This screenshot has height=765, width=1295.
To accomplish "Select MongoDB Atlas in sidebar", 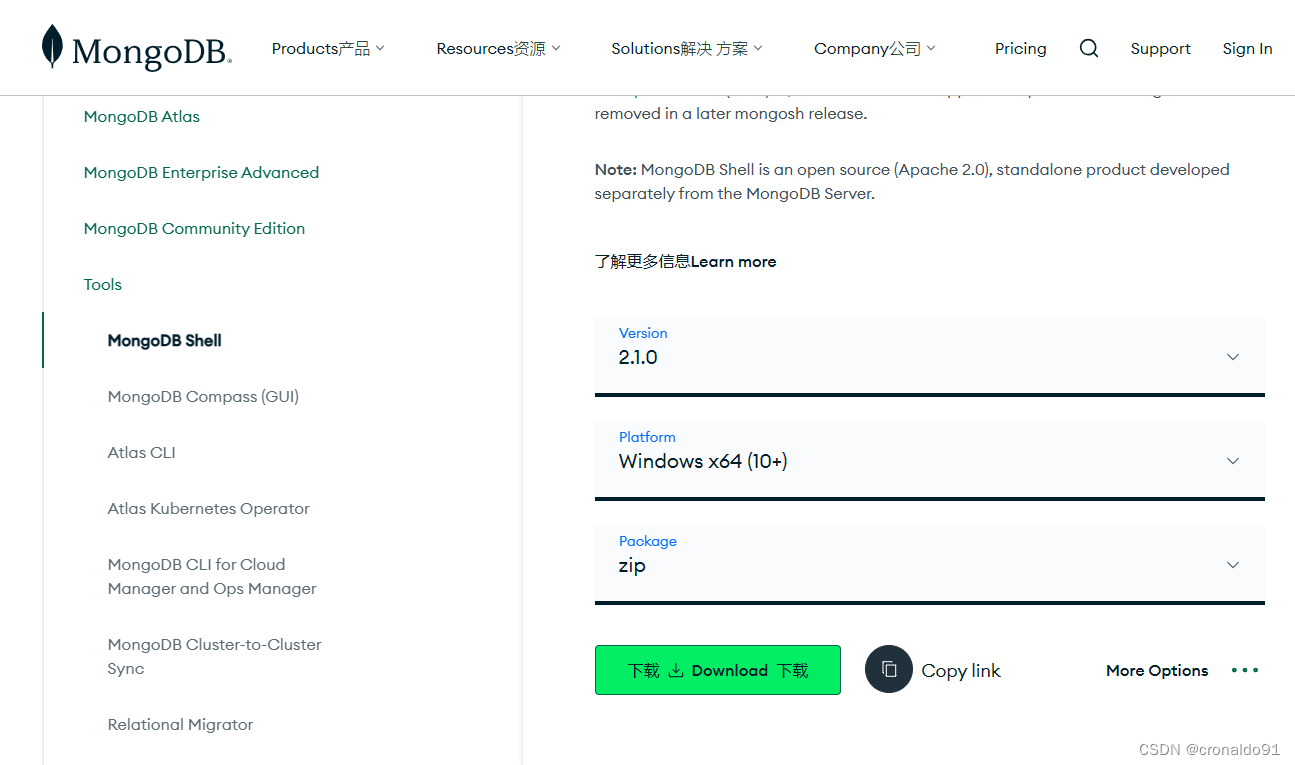I will (142, 116).
